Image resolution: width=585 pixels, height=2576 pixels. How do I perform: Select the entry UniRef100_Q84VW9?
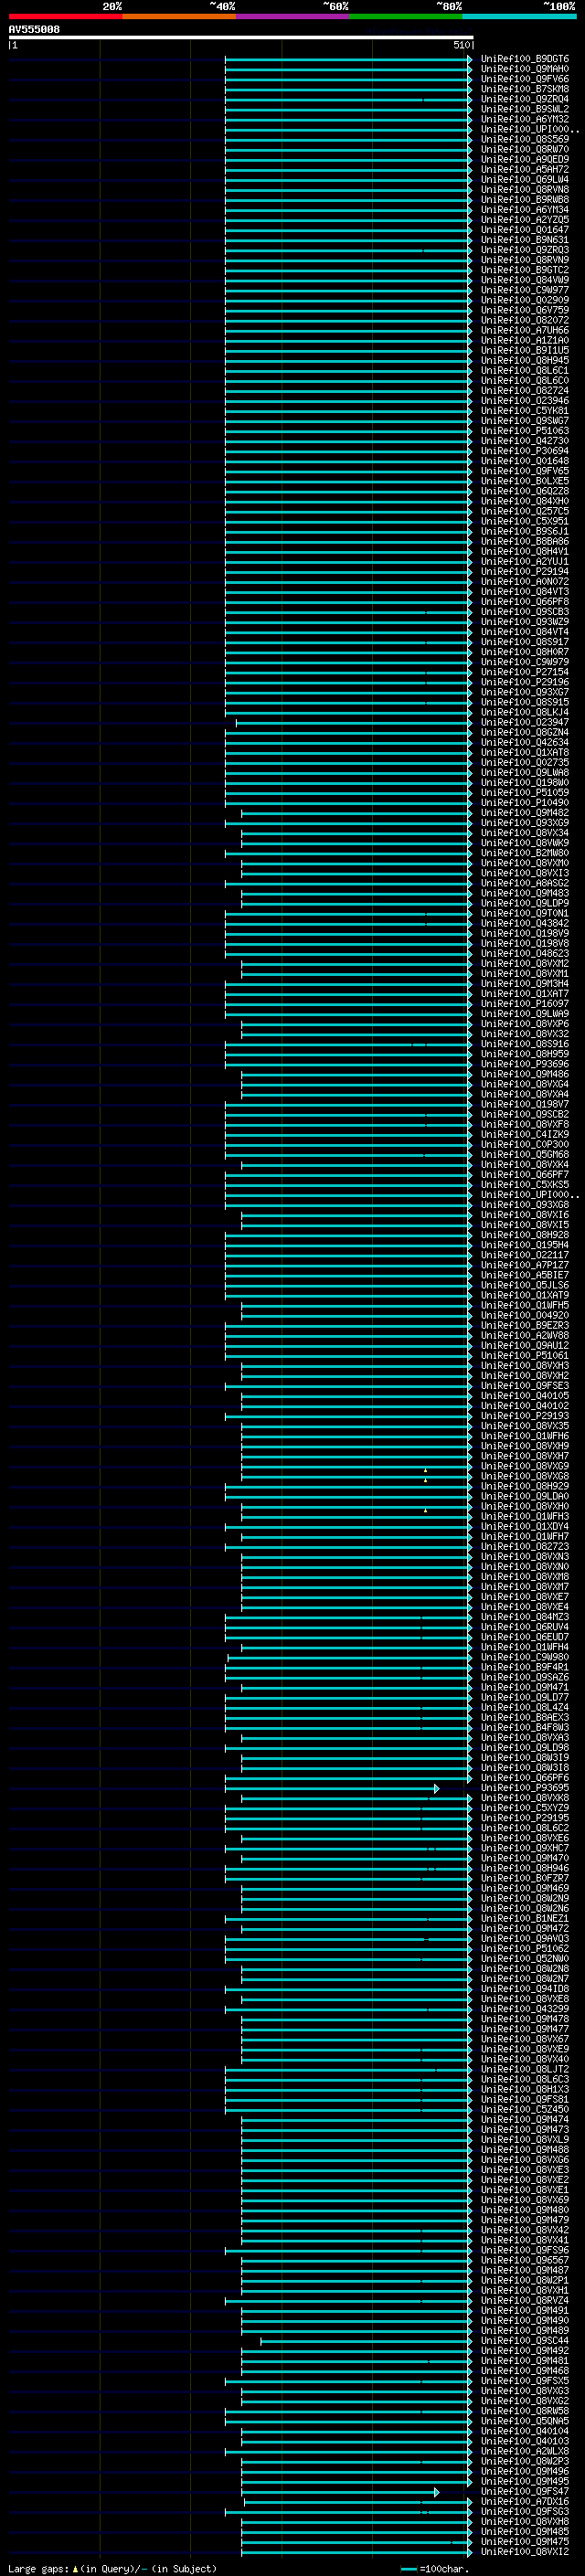(x=524, y=281)
